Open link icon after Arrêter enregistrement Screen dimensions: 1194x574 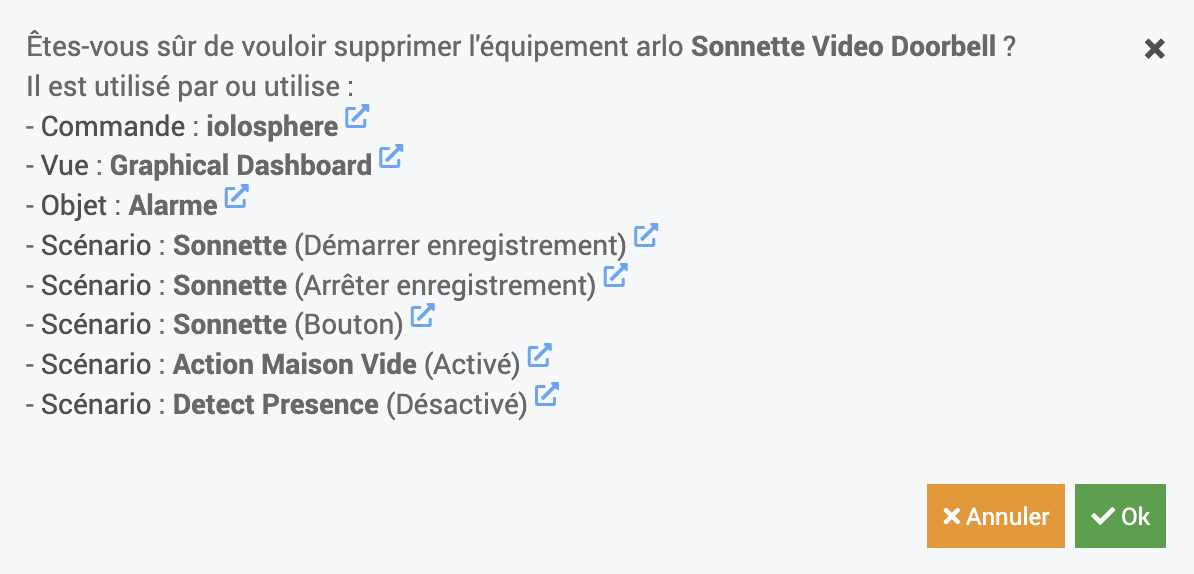[615, 275]
